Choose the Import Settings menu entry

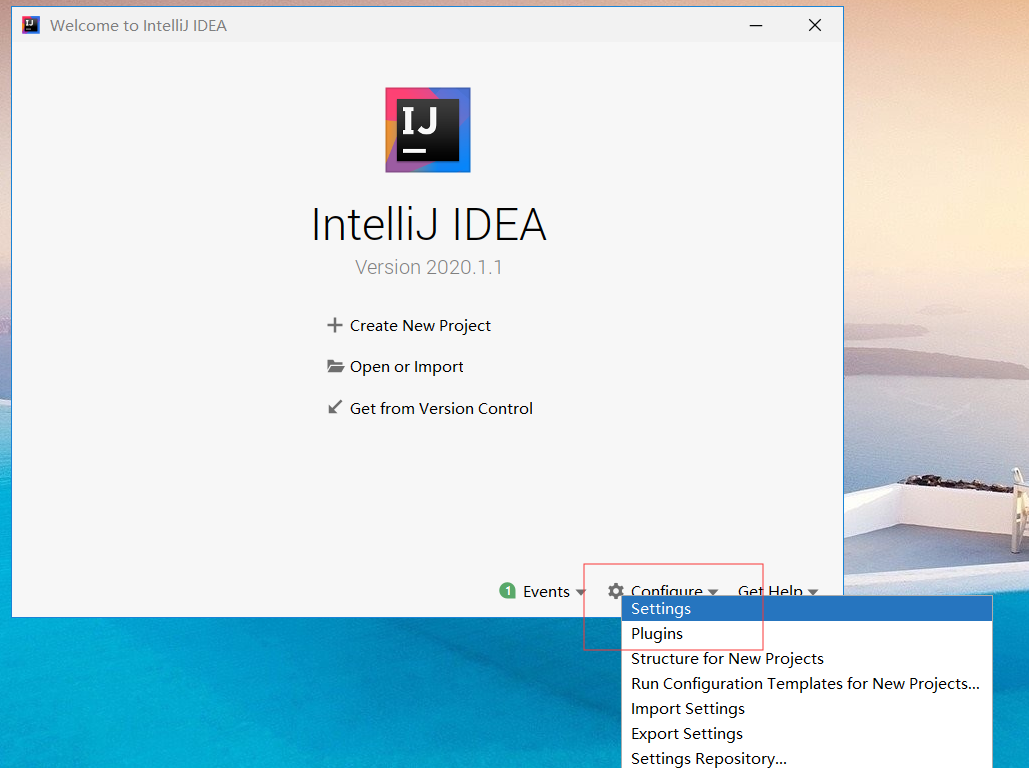(688, 709)
